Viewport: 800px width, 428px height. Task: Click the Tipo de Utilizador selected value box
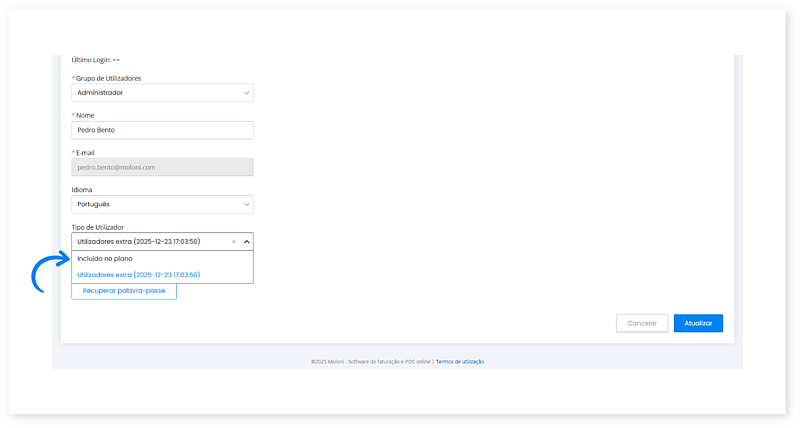coord(150,241)
